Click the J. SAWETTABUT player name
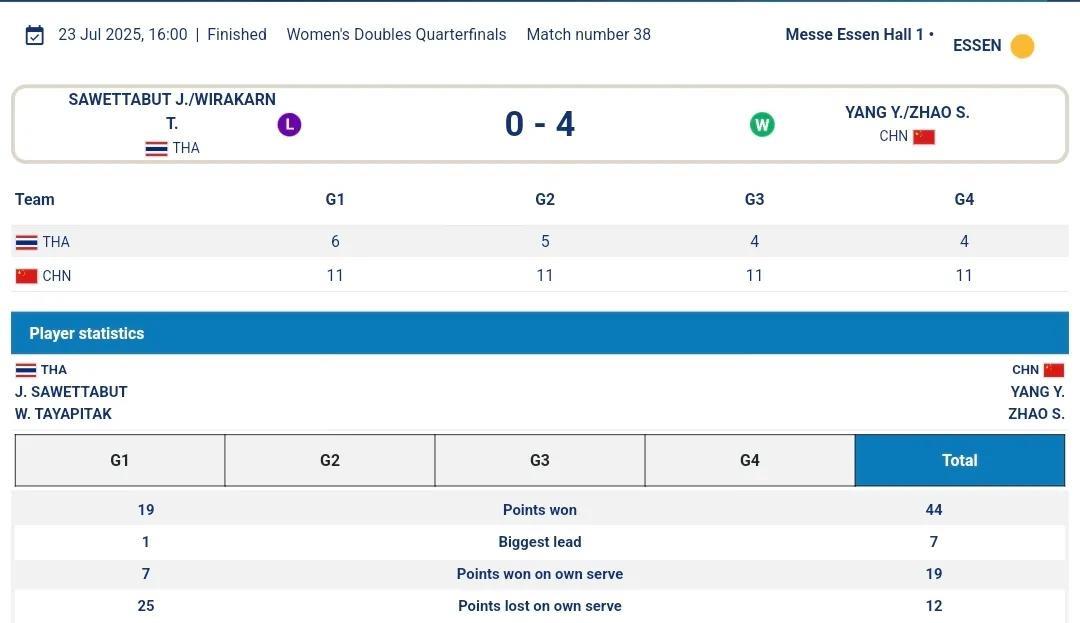1080x623 pixels. [x=71, y=392]
